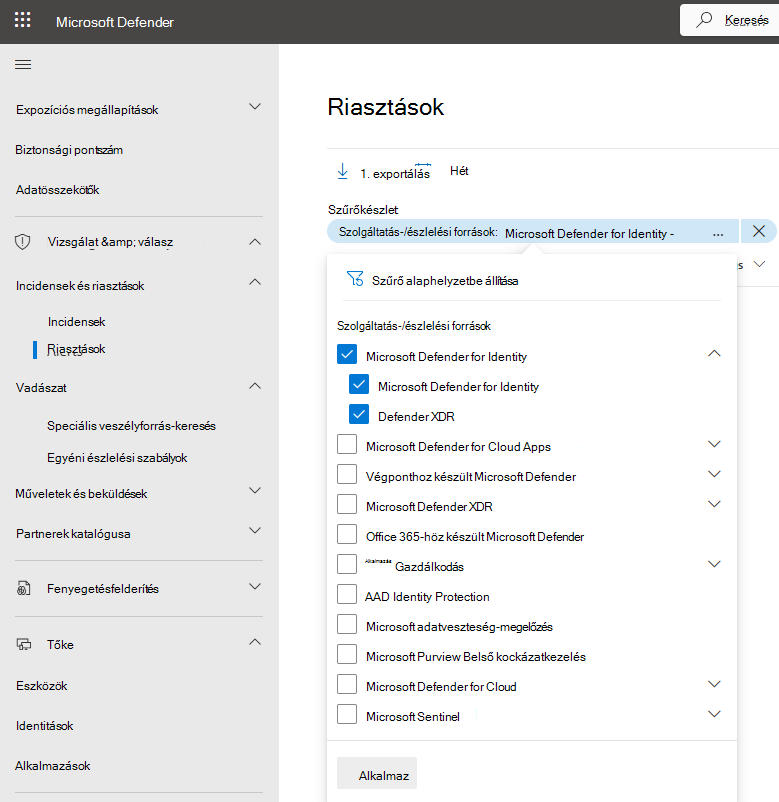
Task: Click the shield icon for Vizsgálat & válasz
Action: point(24,241)
